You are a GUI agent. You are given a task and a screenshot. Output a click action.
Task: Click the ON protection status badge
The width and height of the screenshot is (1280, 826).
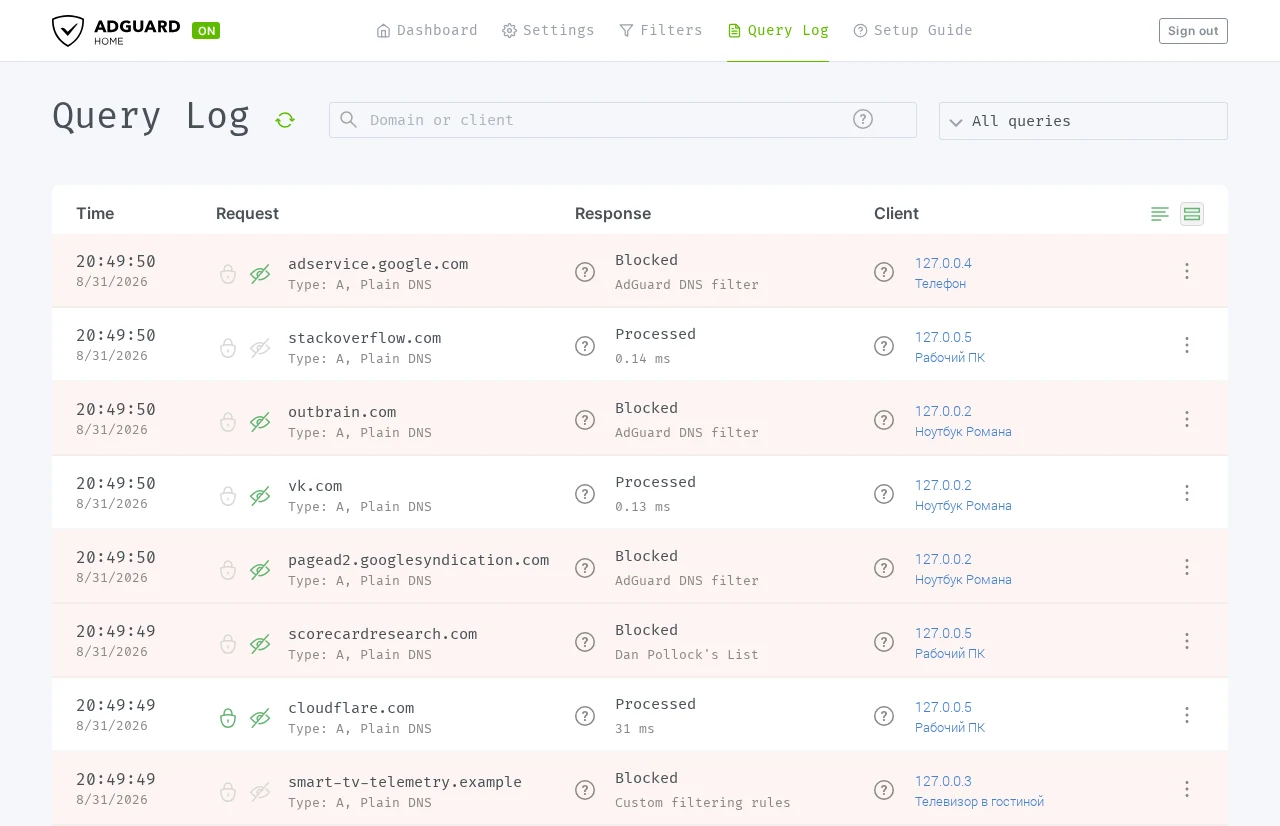[x=206, y=31]
